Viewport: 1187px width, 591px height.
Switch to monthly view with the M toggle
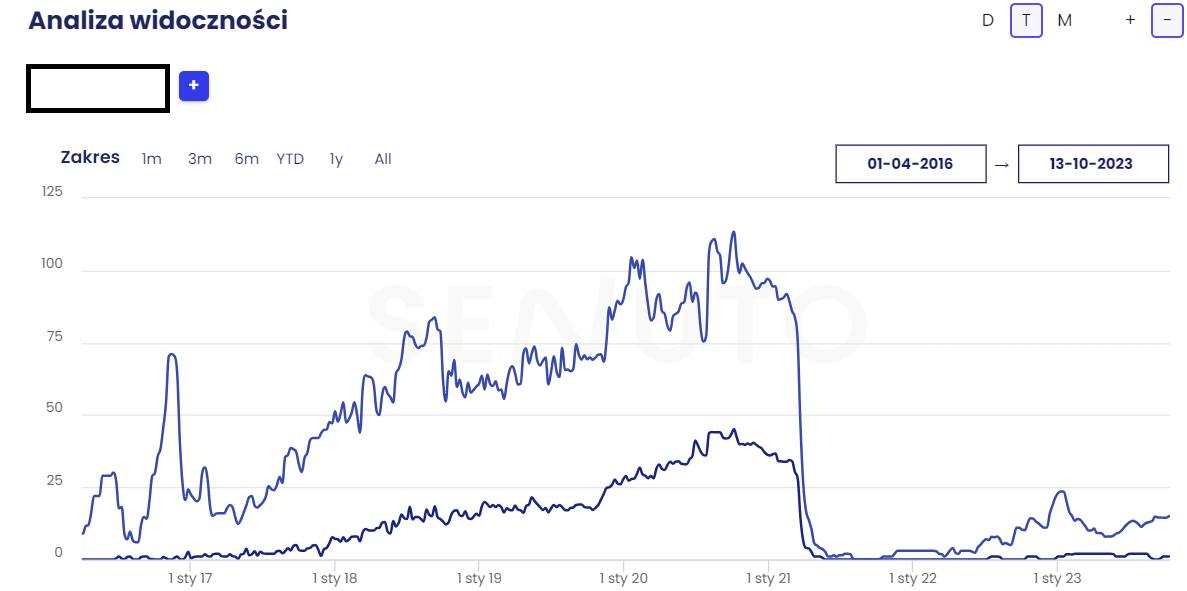point(1064,20)
